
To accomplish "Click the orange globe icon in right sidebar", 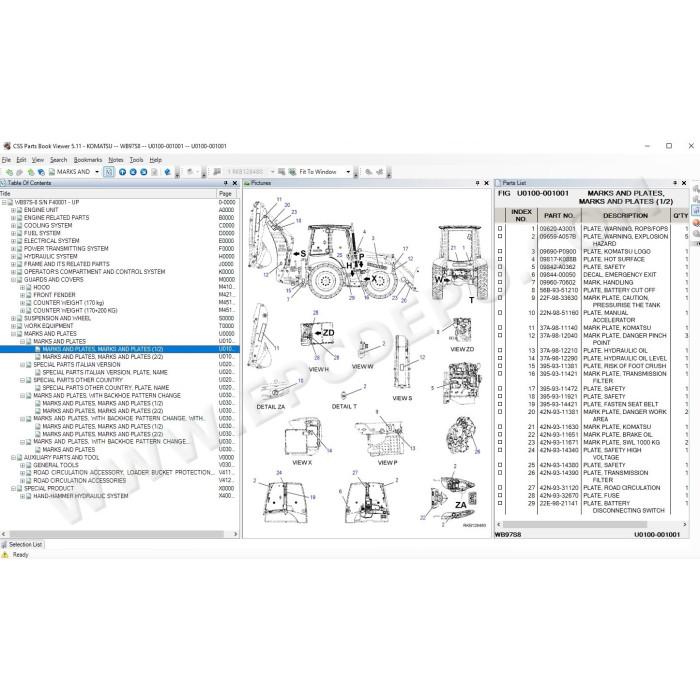I will click(x=696, y=222).
